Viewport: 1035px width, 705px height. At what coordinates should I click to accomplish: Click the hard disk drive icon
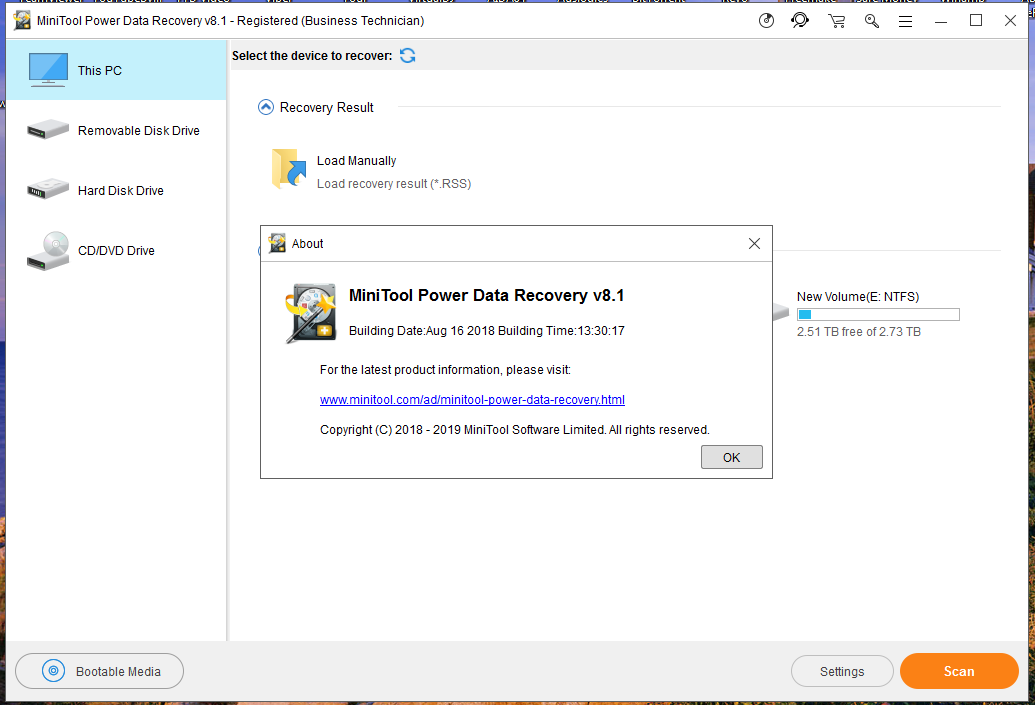(48, 189)
